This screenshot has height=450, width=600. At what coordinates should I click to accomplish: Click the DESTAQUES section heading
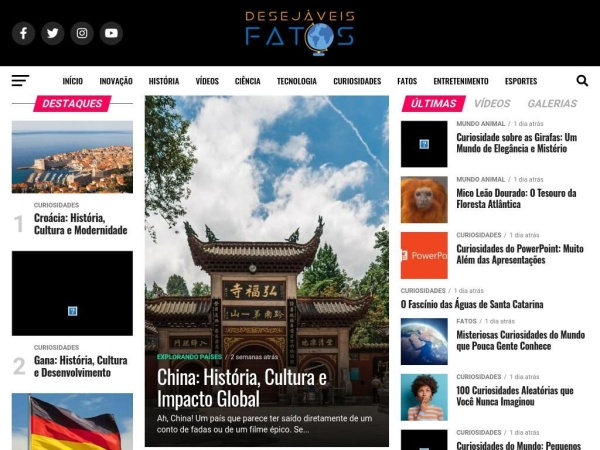[72, 104]
